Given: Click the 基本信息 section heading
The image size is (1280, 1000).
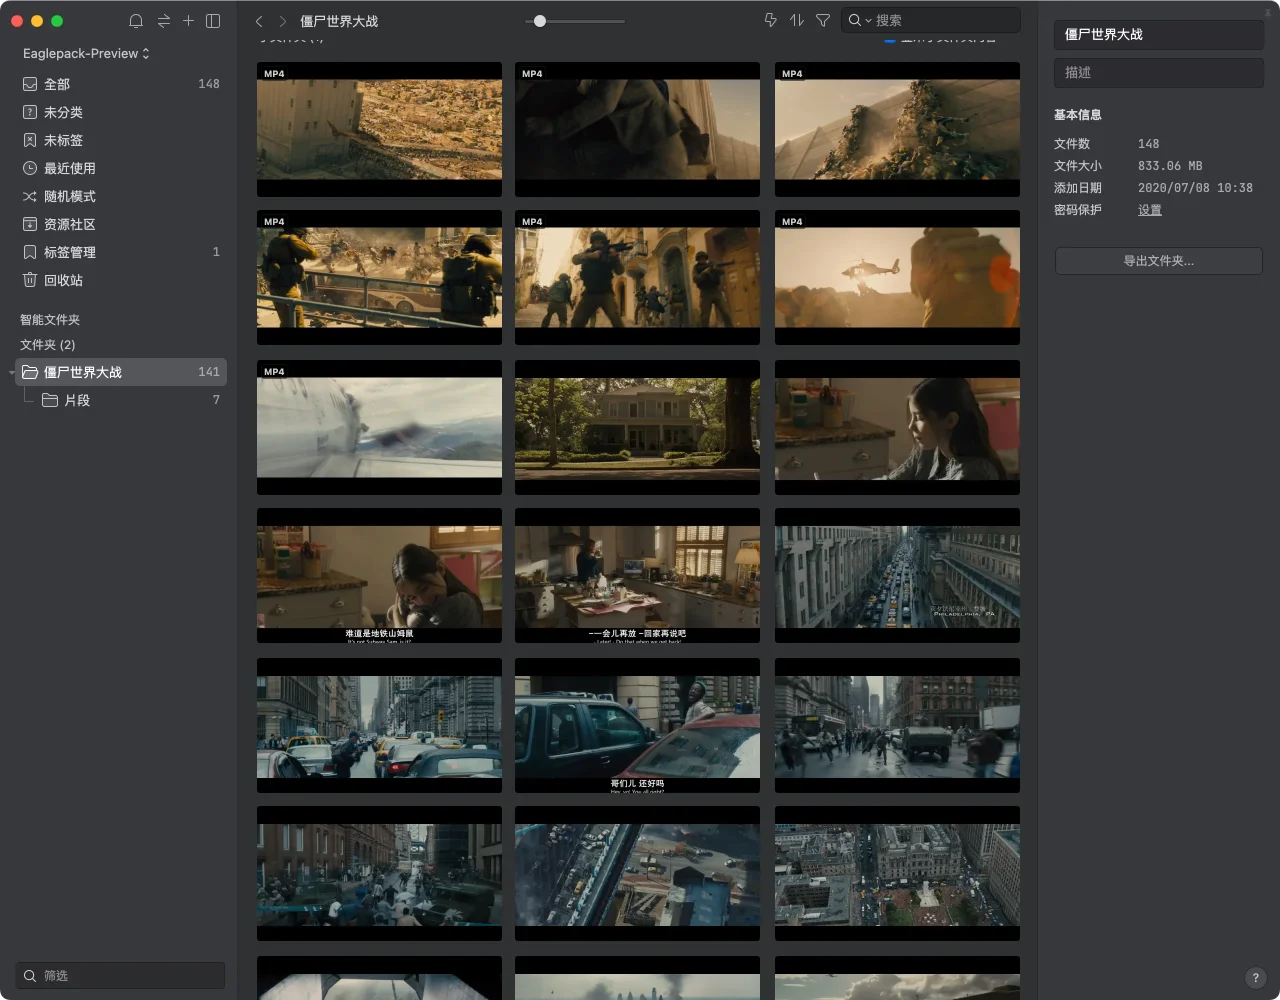Looking at the screenshot, I should tap(1077, 115).
